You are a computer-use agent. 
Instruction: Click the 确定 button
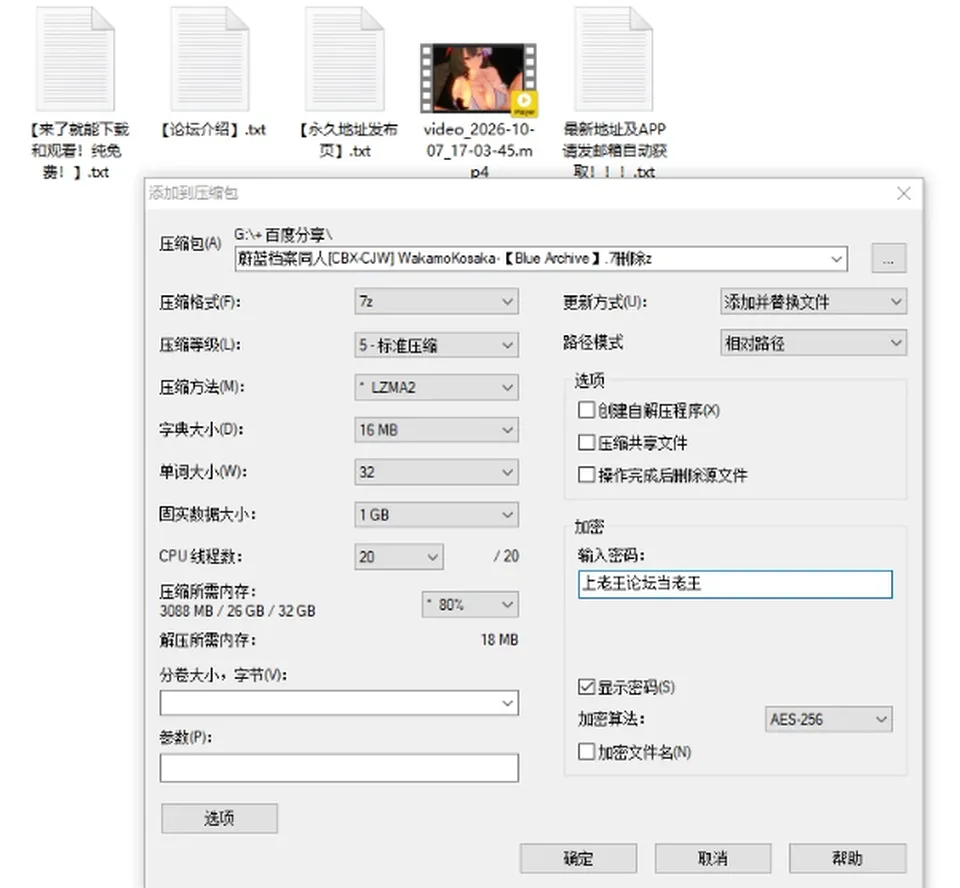[578, 859]
